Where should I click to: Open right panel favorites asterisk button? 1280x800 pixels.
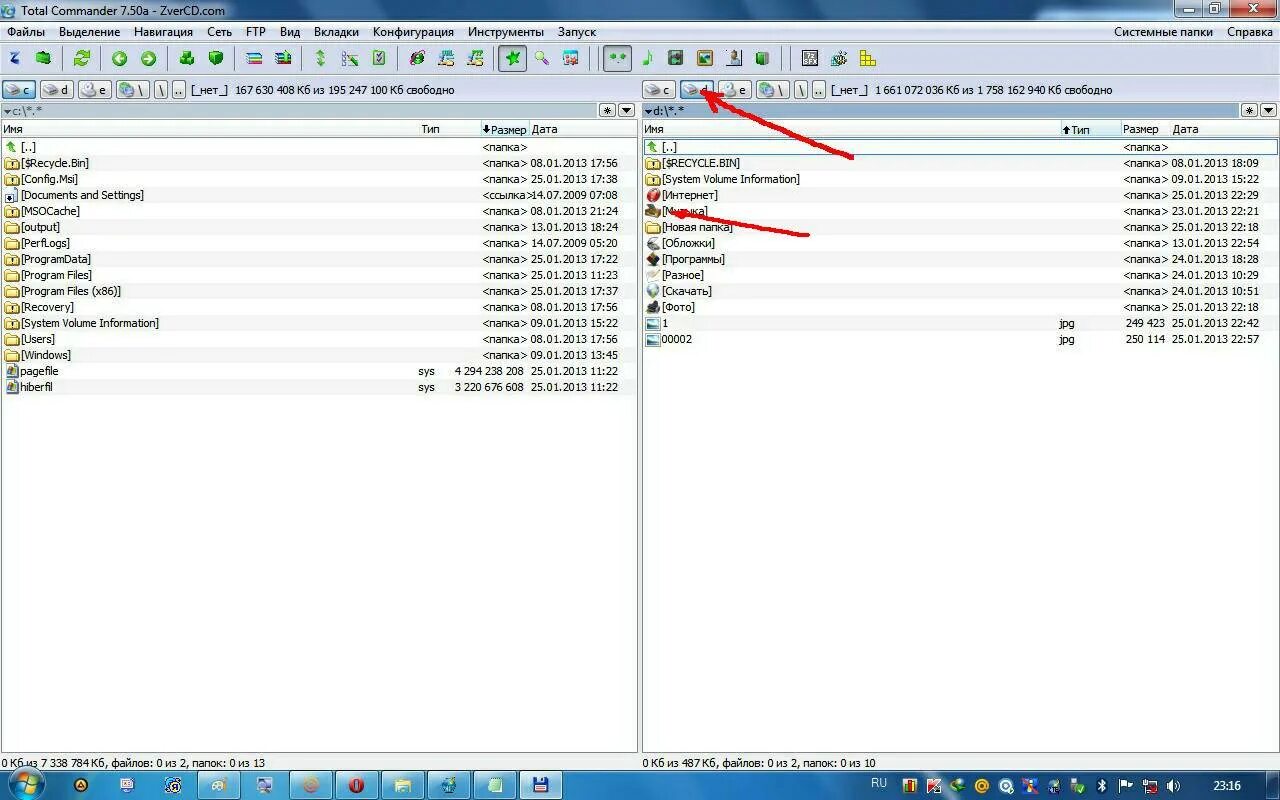(1249, 110)
